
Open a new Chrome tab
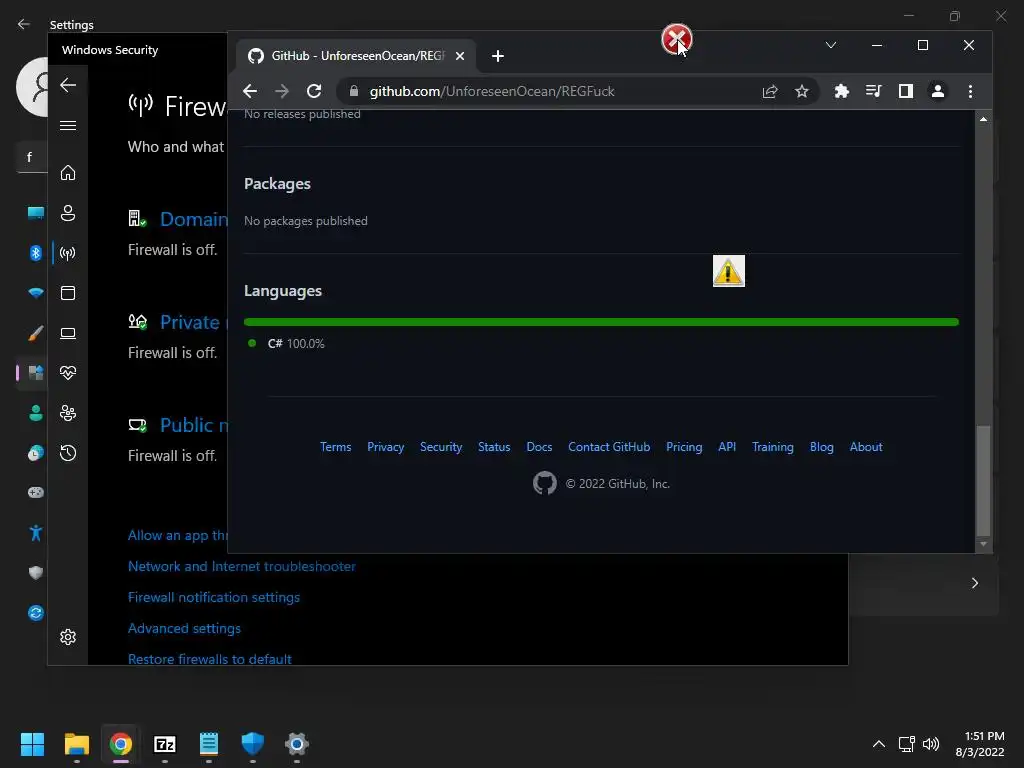coord(498,56)
